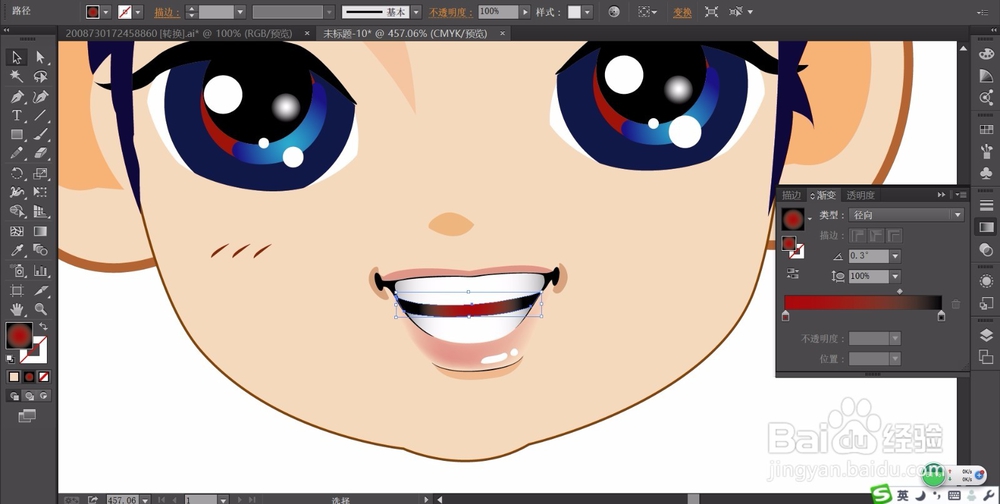Select the Blend tool
Image resolution: width=1000 pixels, height=504 pixels.
pyautogui.click(x=40, y=250)
